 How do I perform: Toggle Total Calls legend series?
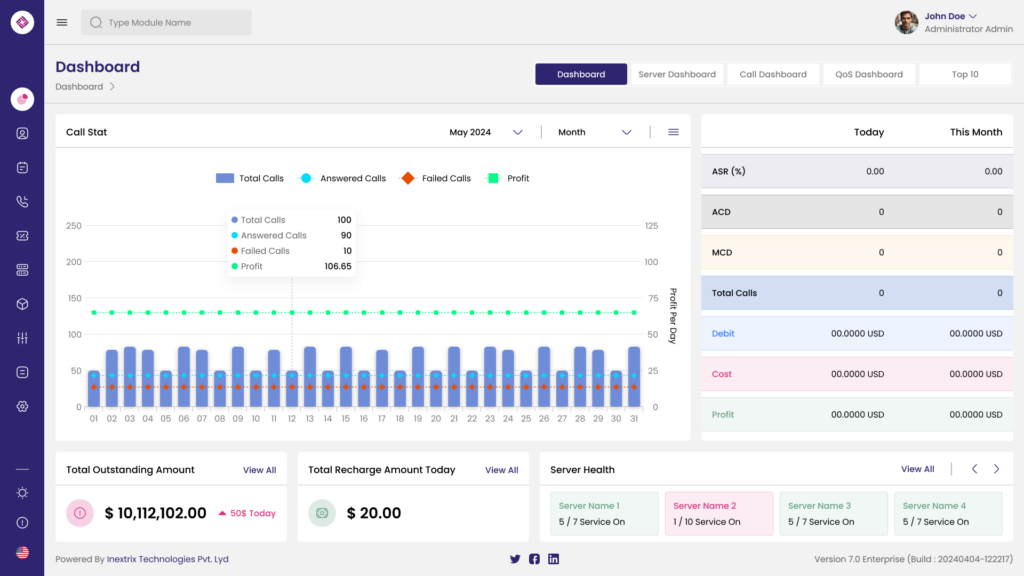[249, 178]
